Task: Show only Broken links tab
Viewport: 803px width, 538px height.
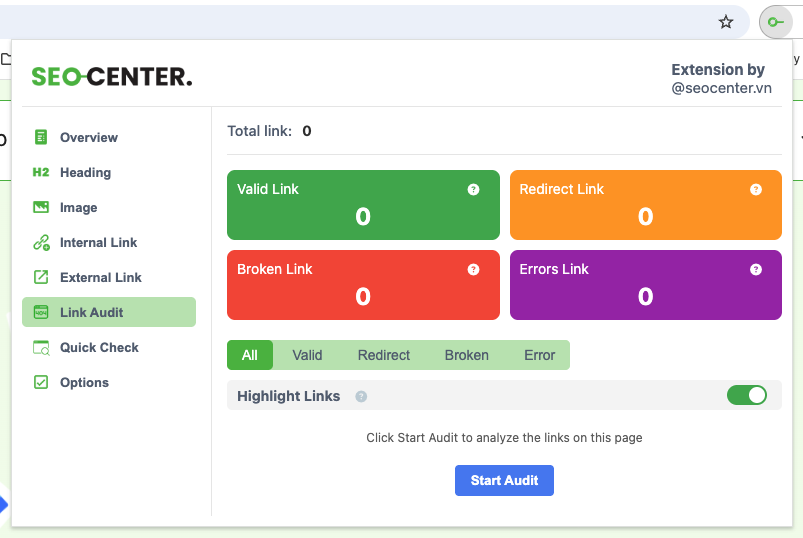Action: (x=467, y=355)
